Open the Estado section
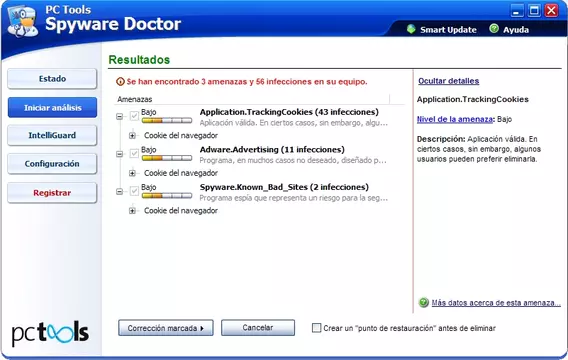568x360 pixels. tap(52, 79)
